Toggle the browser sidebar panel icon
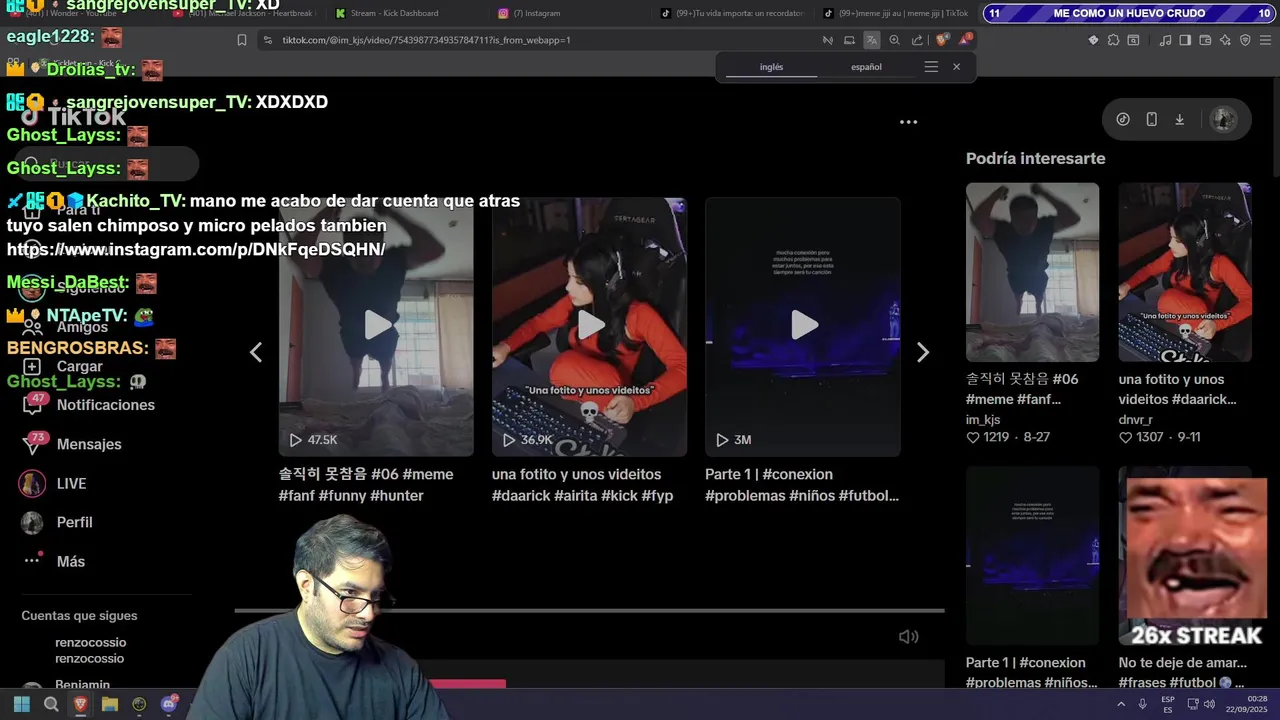This screenshot has height=720, width=1280. [x=1185, y=40]
